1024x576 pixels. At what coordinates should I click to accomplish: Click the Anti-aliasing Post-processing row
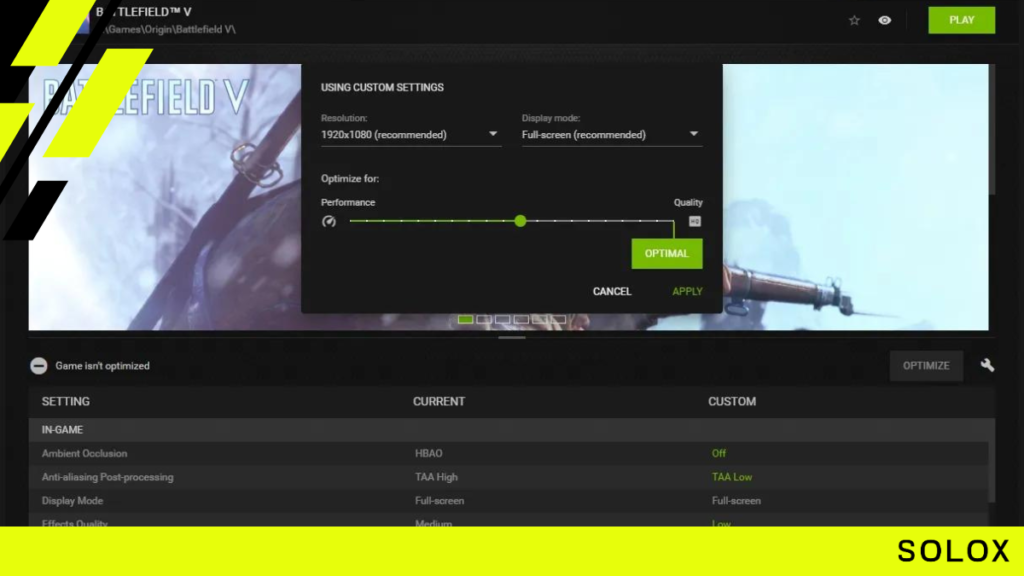coord(508,477)
